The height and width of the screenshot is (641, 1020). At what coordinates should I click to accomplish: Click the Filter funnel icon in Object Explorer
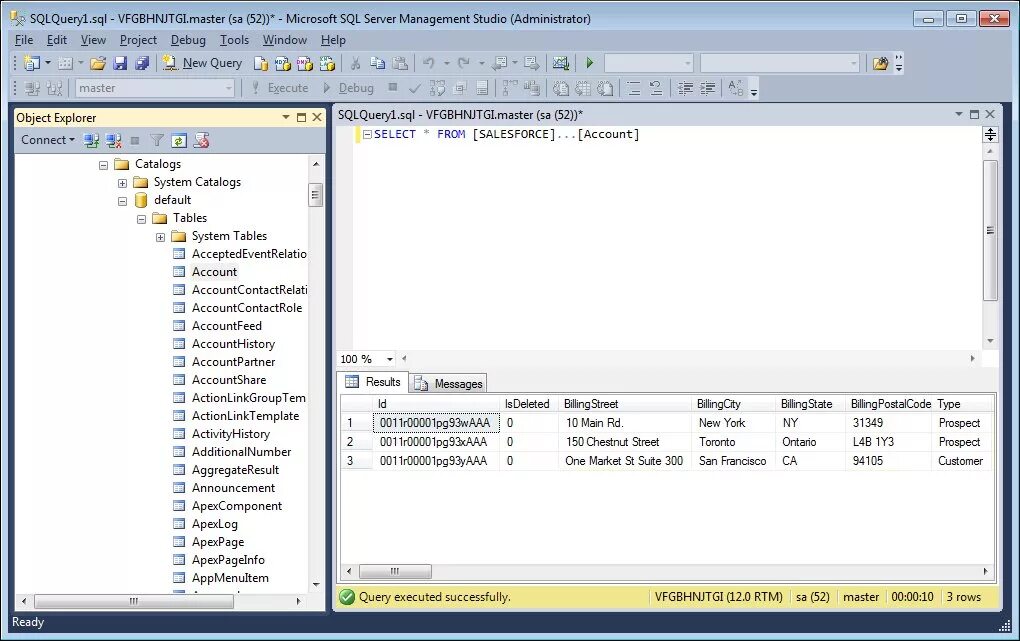157,141
